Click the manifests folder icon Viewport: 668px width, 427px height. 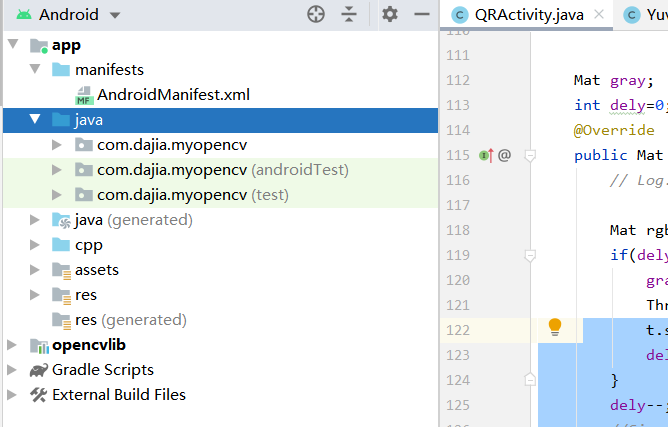click(61, 69)
